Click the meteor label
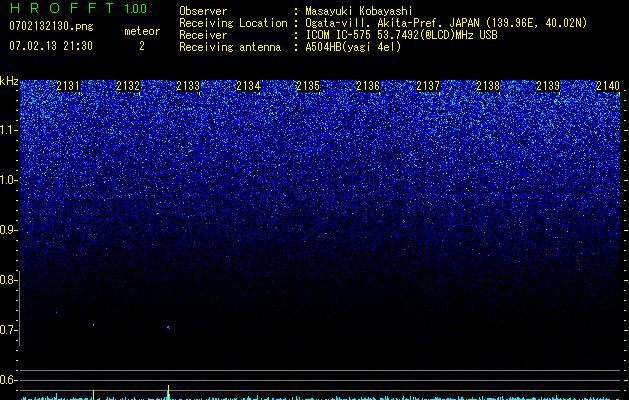Screen dimensions: 629x400 click(142, 31)
